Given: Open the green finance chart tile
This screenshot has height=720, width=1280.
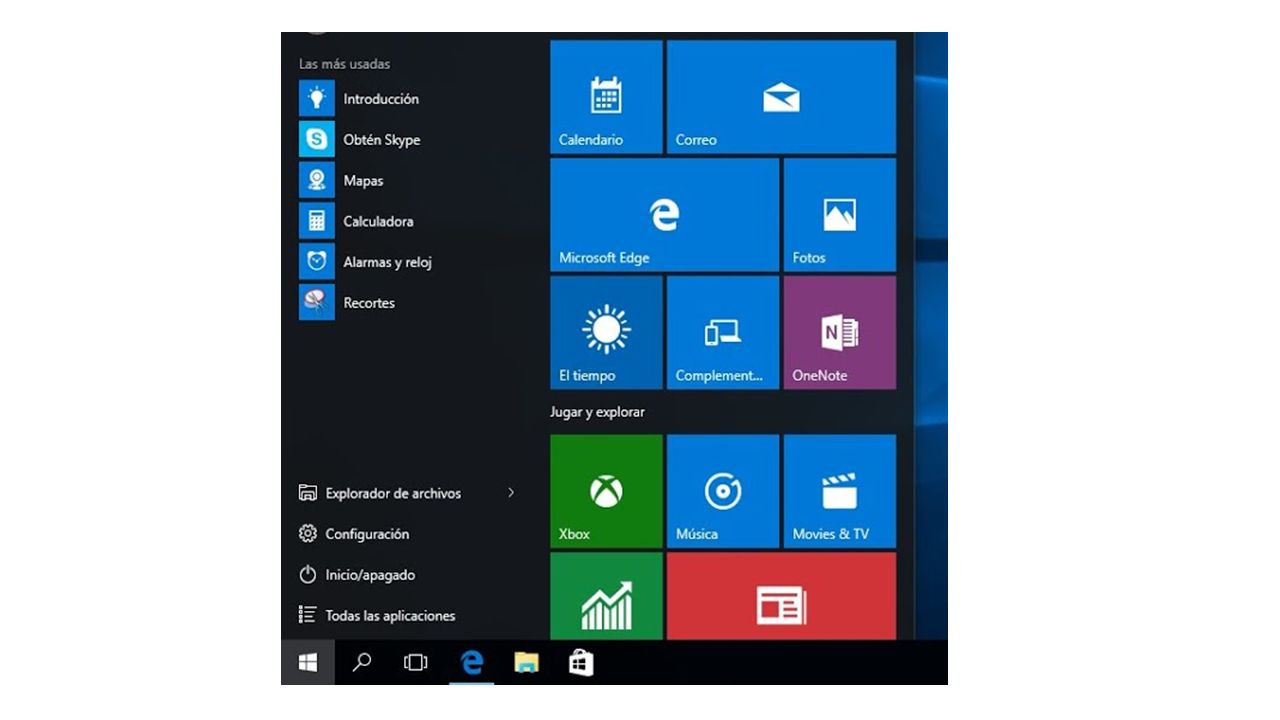Looking at the screenshot, I should [606, 596].
